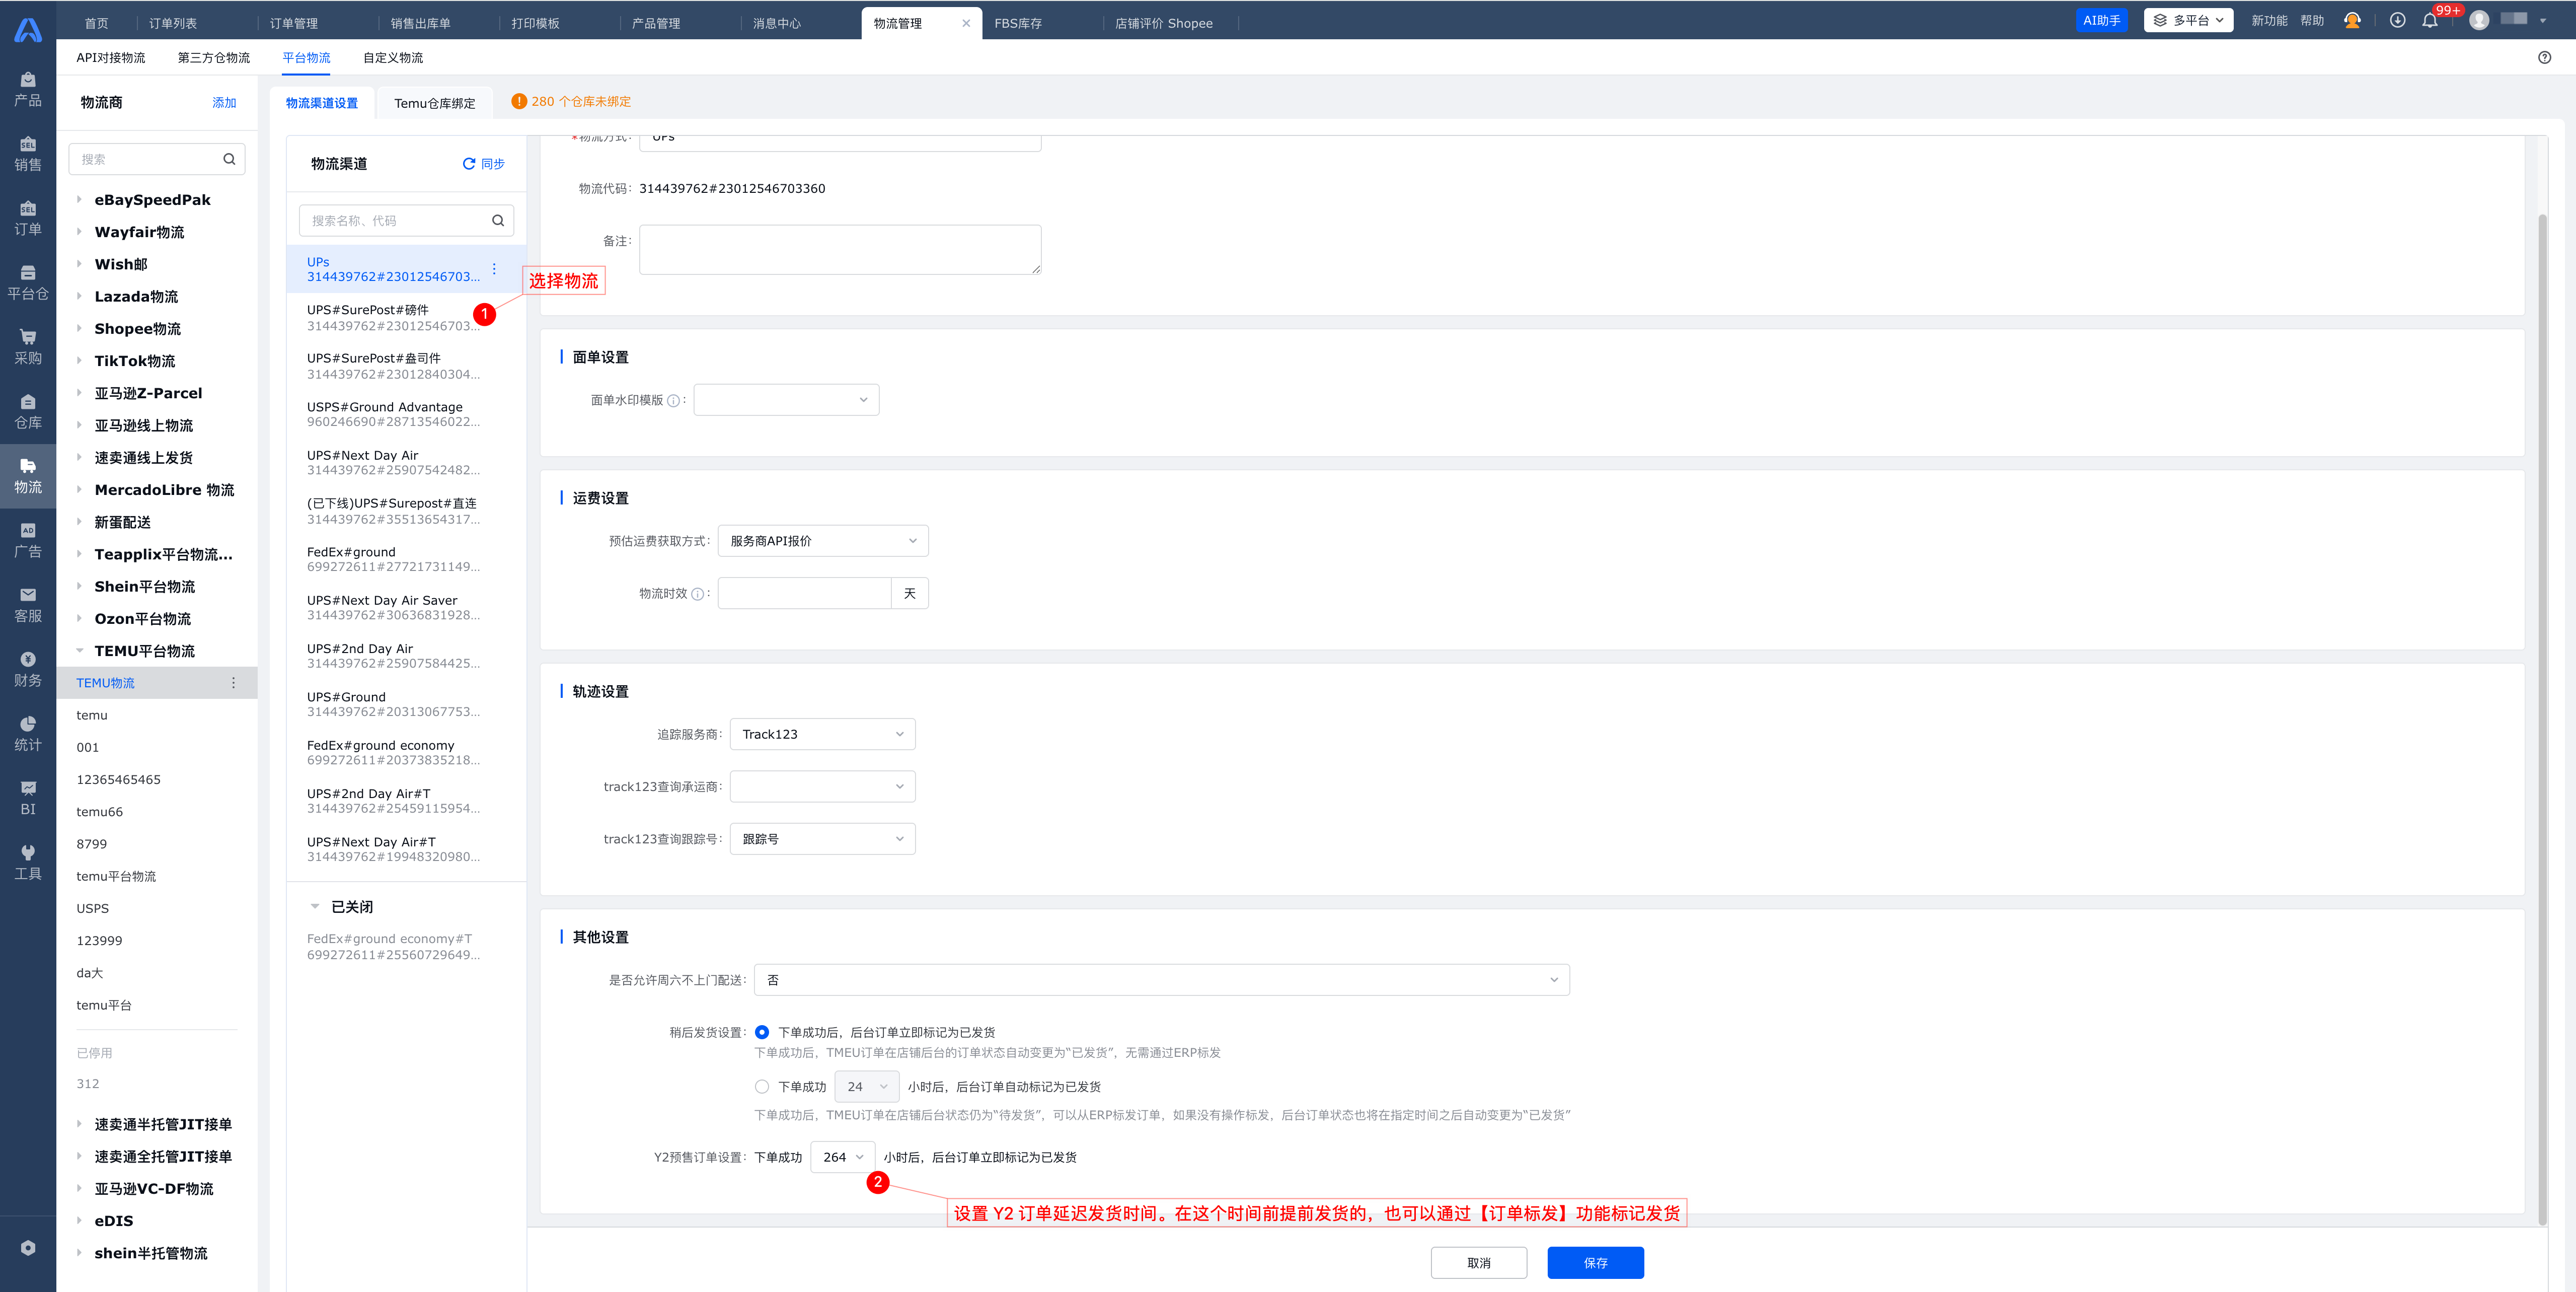Click 添加 link beside 物流商

click(224, 103)
